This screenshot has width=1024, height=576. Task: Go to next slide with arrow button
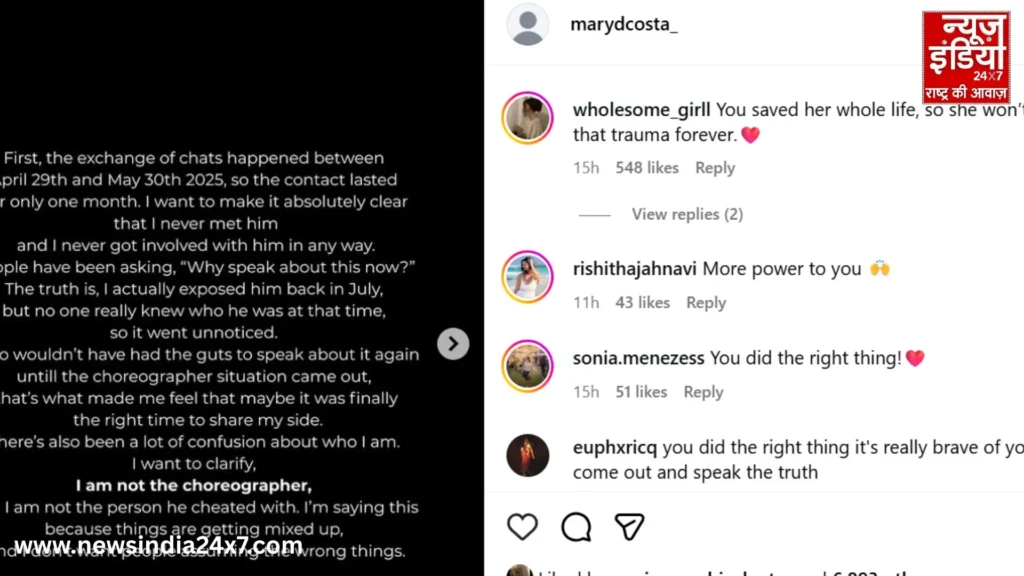(x=453, y=344)
